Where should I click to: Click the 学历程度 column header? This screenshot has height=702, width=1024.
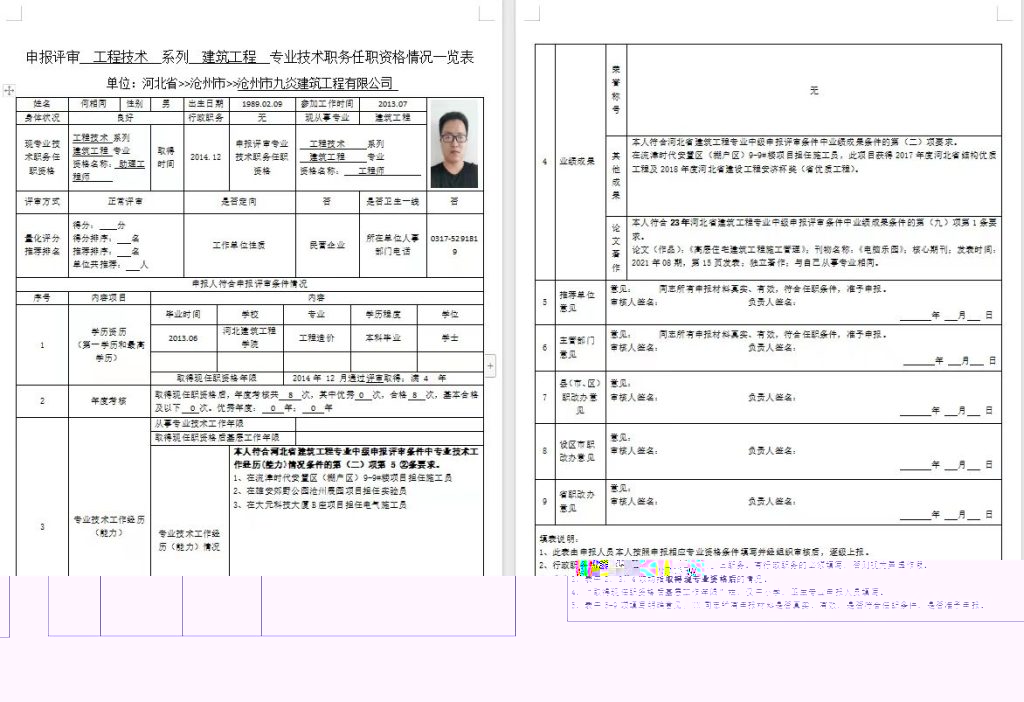tap(383, 314)
